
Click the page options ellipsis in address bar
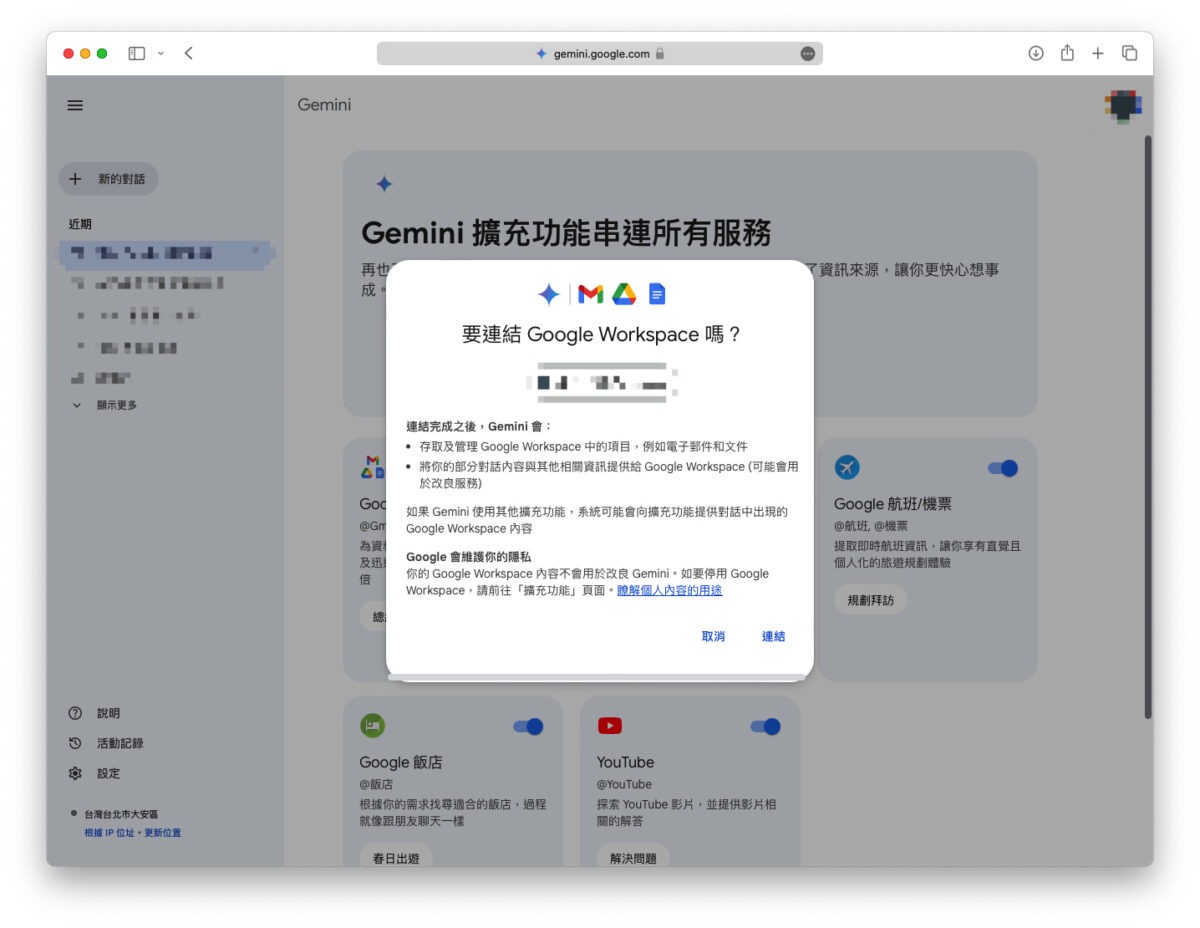(808, 54)
